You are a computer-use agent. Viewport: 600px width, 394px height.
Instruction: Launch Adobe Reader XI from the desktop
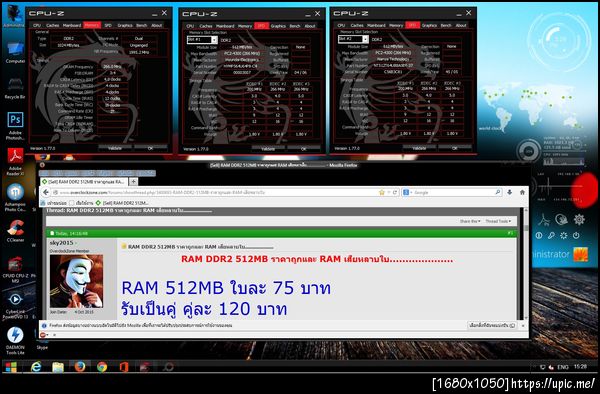click(x=15, y=161)
